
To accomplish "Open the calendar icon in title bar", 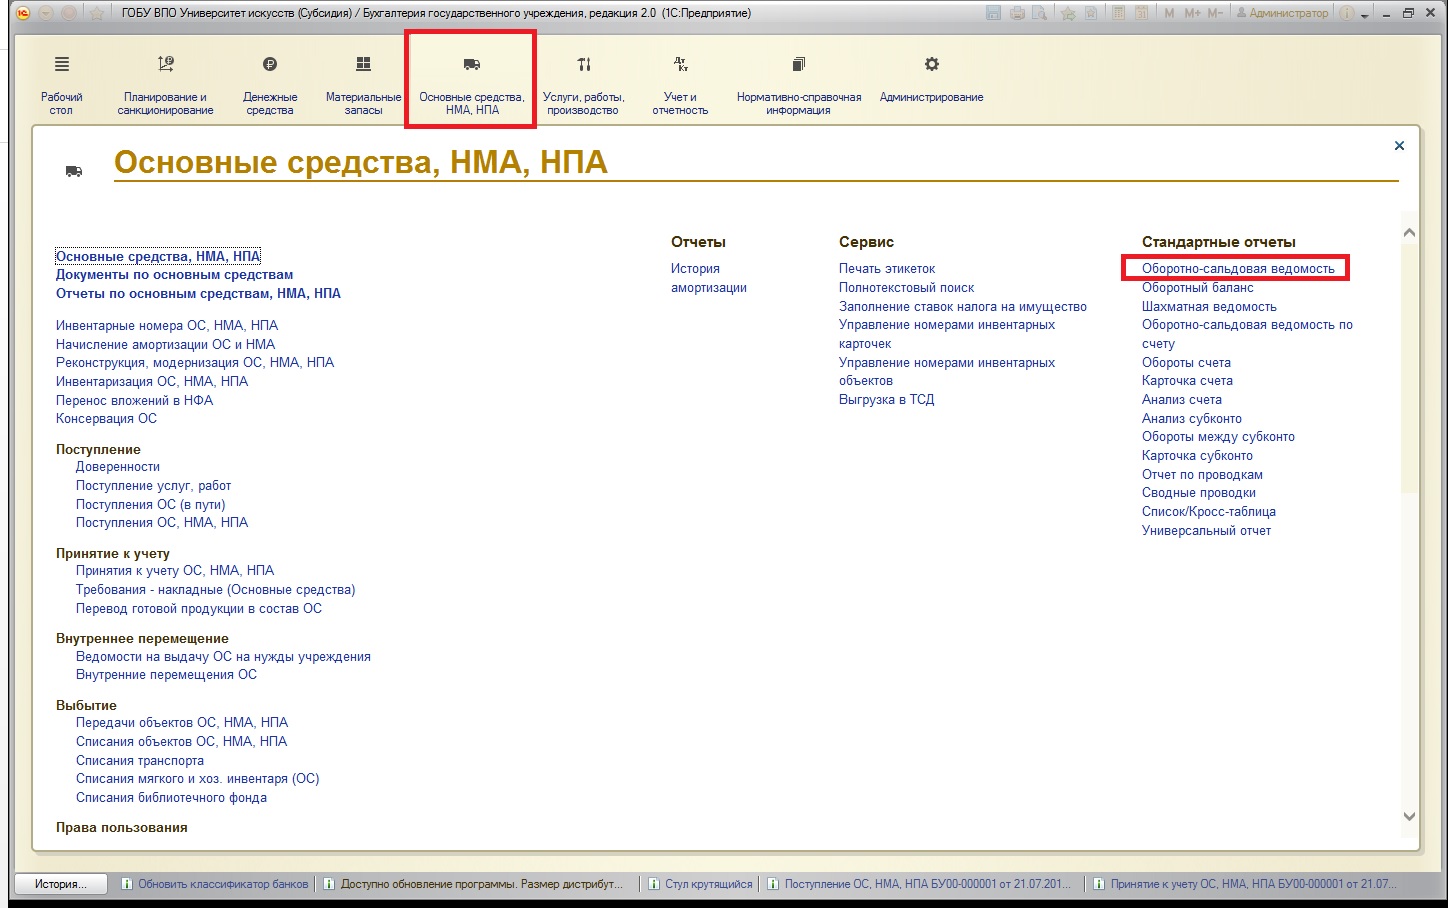I will point(1141,13).
